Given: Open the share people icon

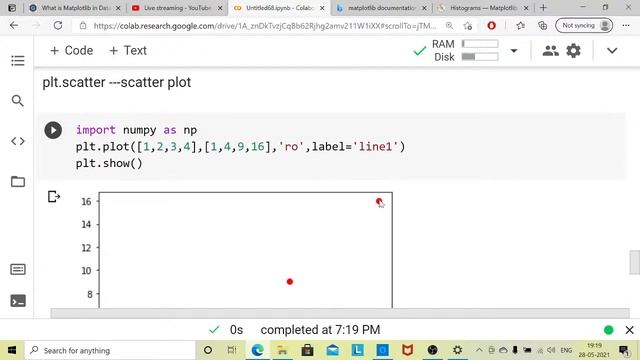Looking at the screenshot, I should click(x=550, y=51).
